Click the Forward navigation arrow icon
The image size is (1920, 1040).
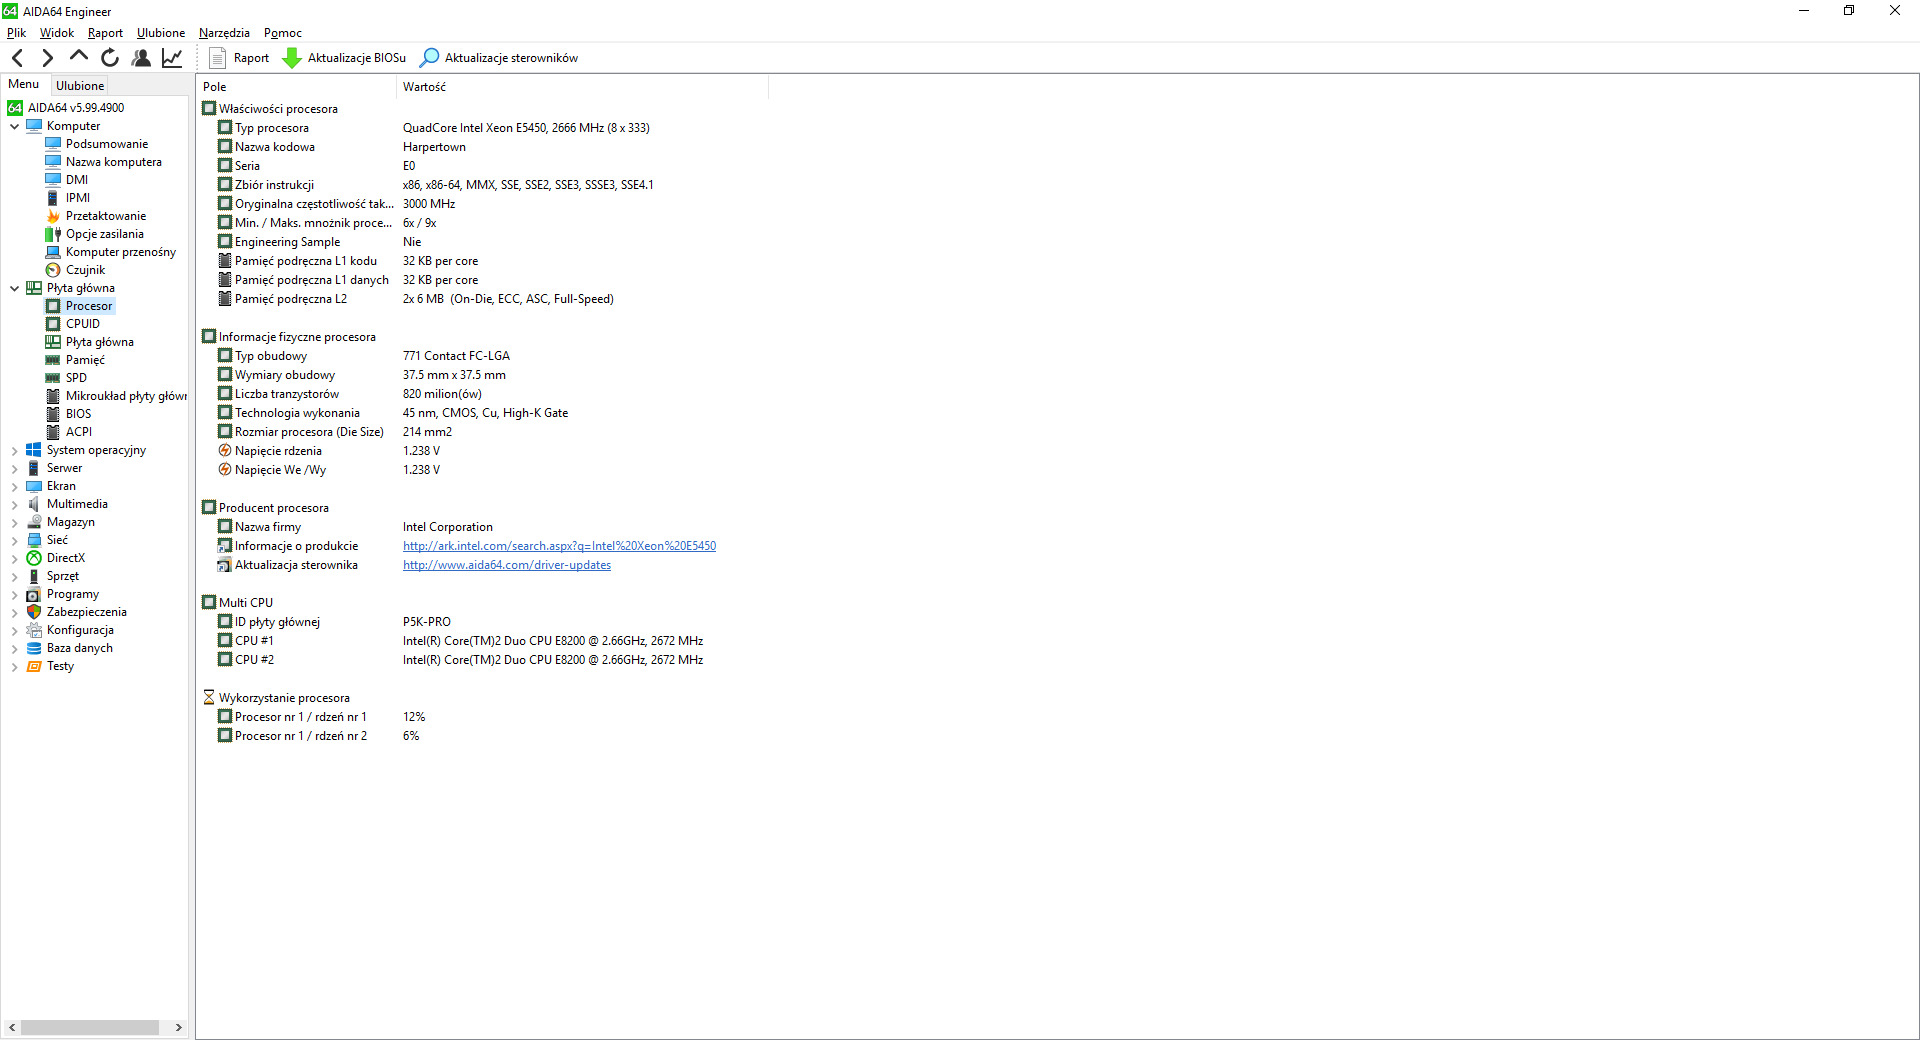pos(47,58)
